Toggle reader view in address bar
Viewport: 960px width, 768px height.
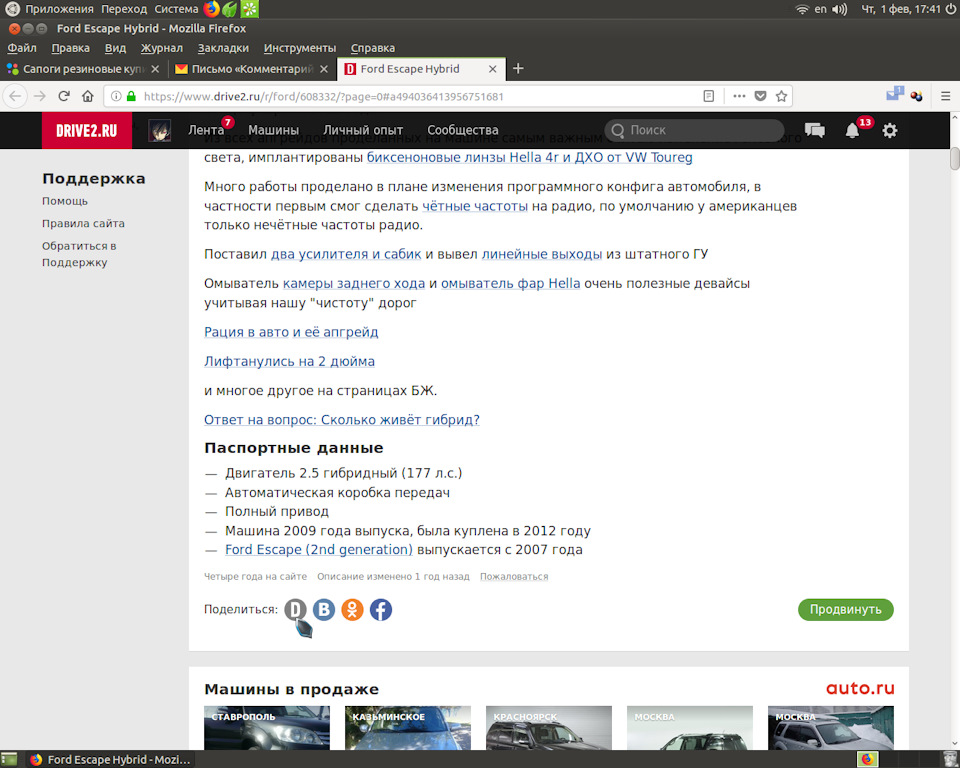click(x=708, y=96)
